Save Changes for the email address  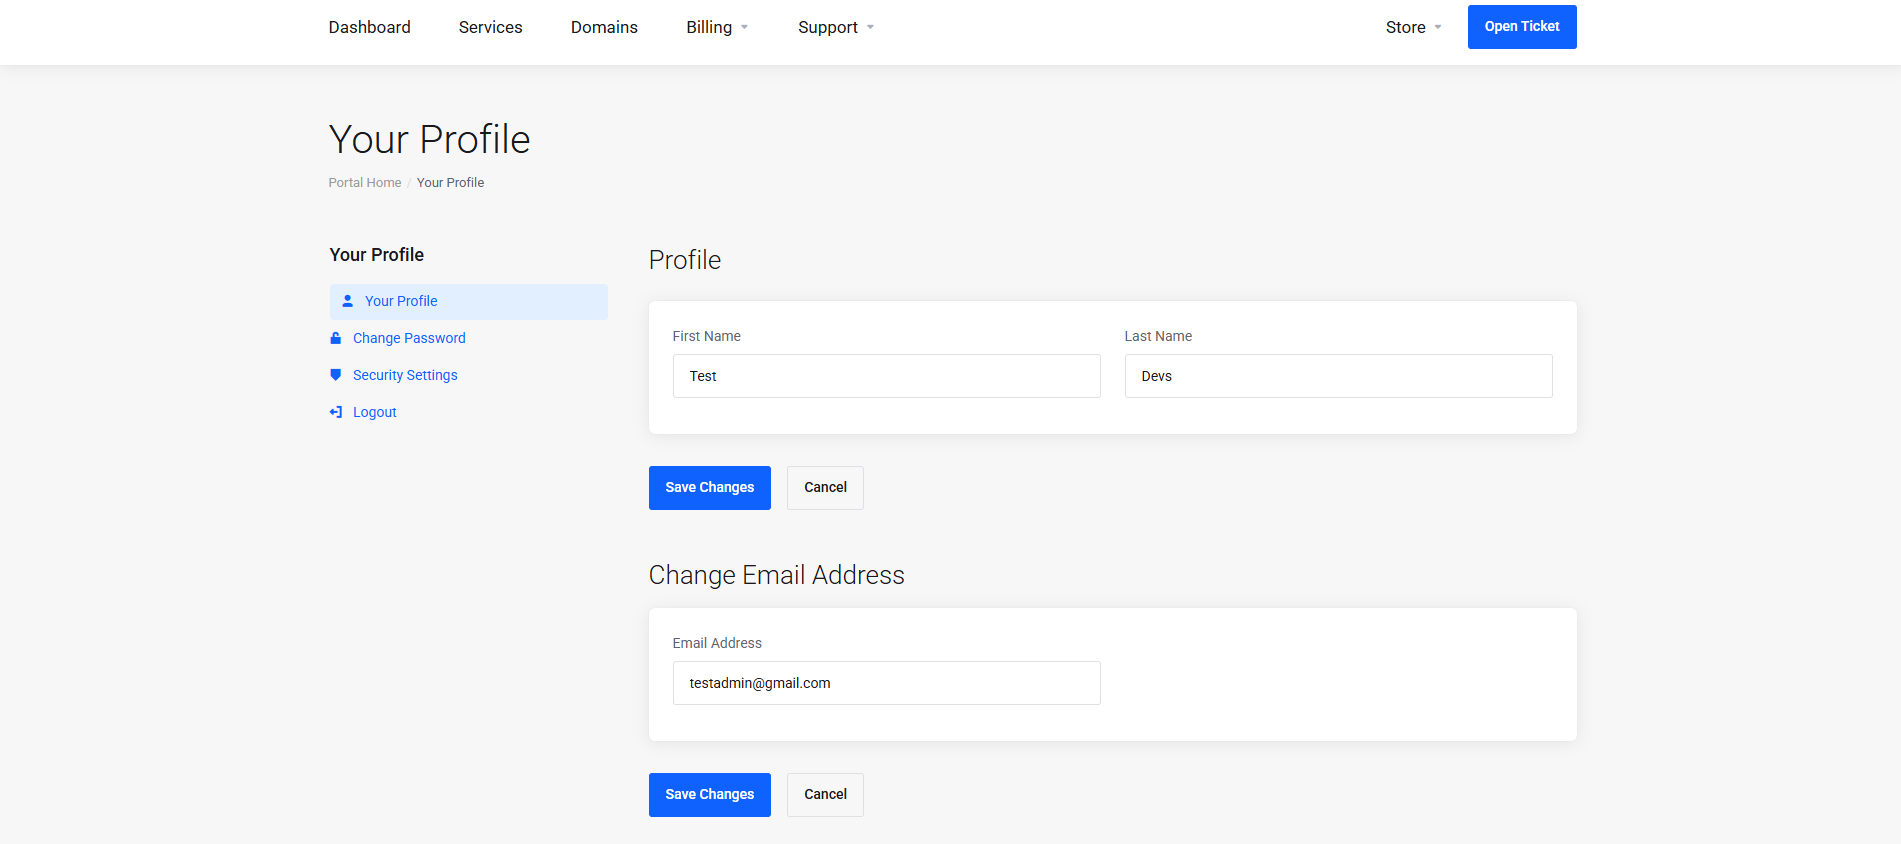(x=710, y=795)
